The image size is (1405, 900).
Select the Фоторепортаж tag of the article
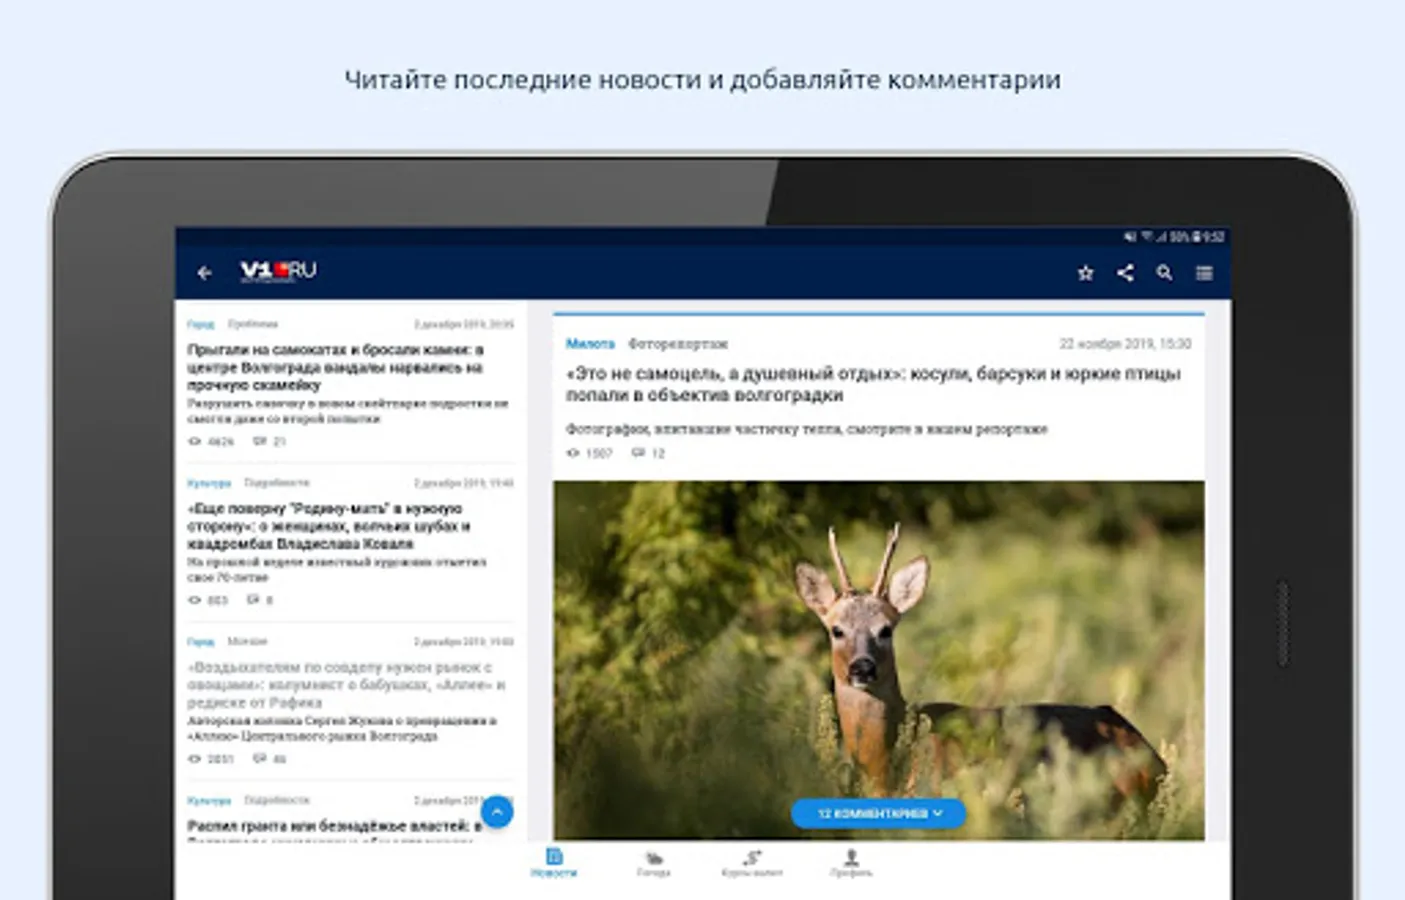(678, 343)
